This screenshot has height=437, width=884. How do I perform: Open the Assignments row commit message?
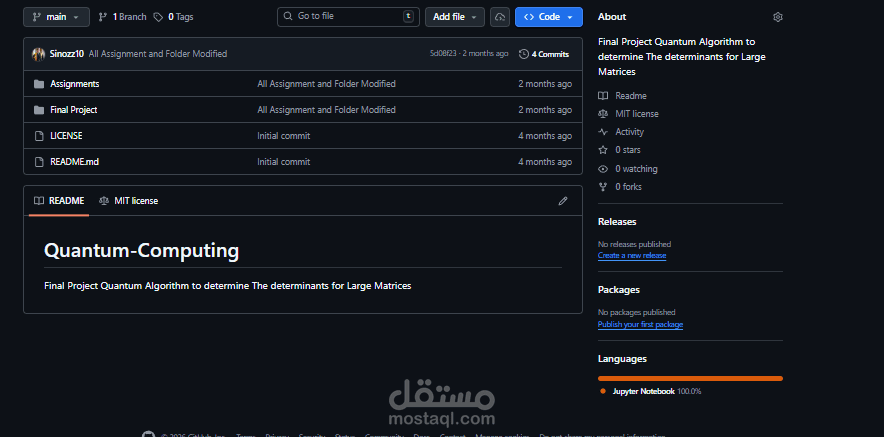tap(326, 83)
